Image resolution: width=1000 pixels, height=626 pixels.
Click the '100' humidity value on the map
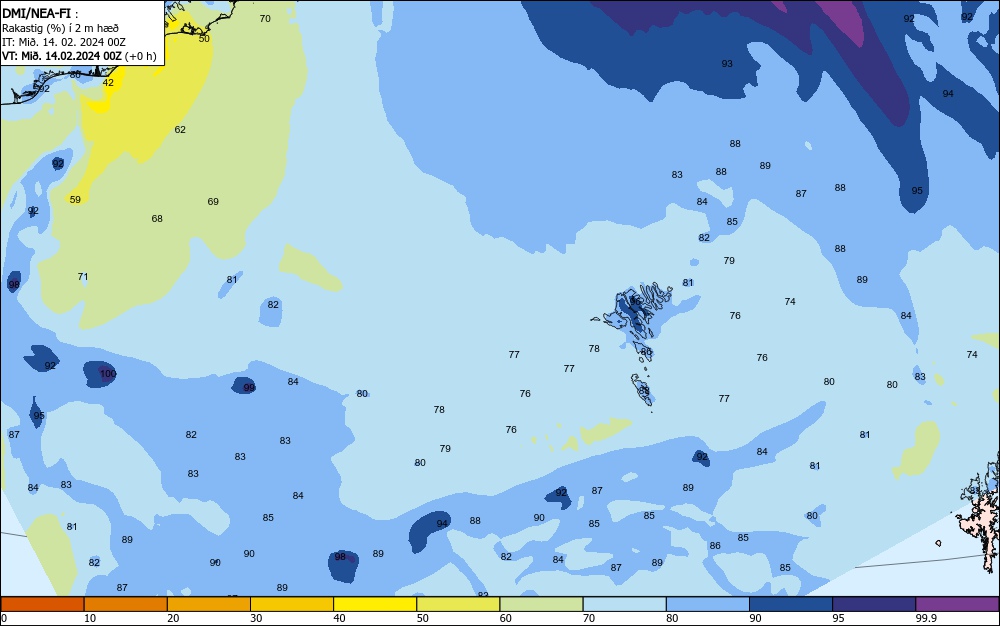pos(108,374)
